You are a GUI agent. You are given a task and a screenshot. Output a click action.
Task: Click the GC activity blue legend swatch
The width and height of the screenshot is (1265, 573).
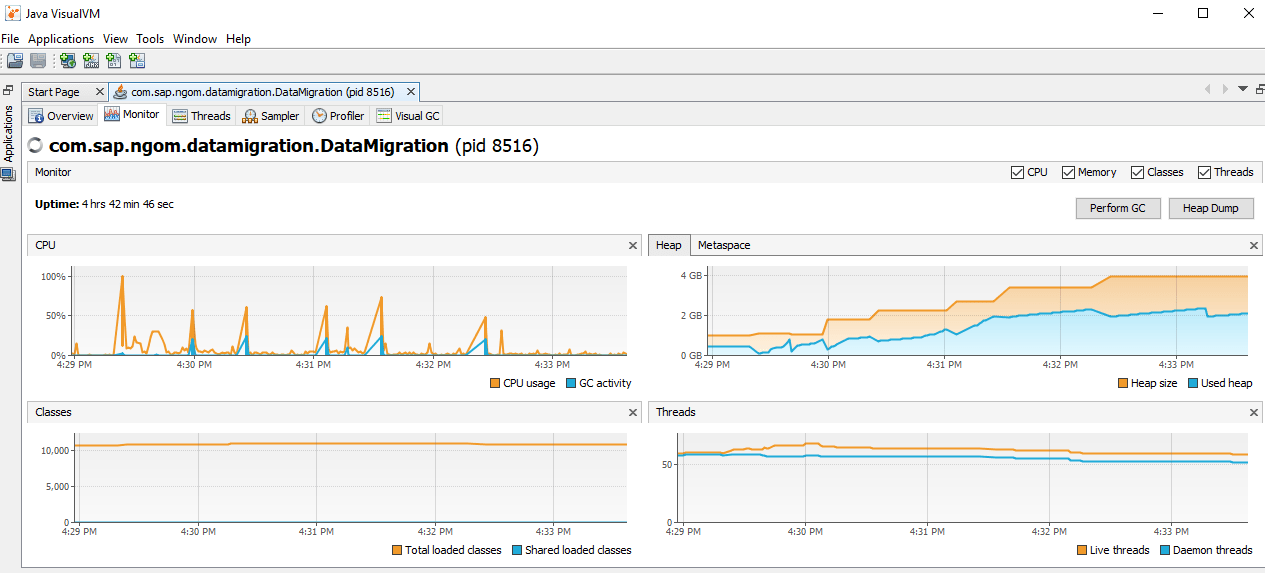coord(571,383)
